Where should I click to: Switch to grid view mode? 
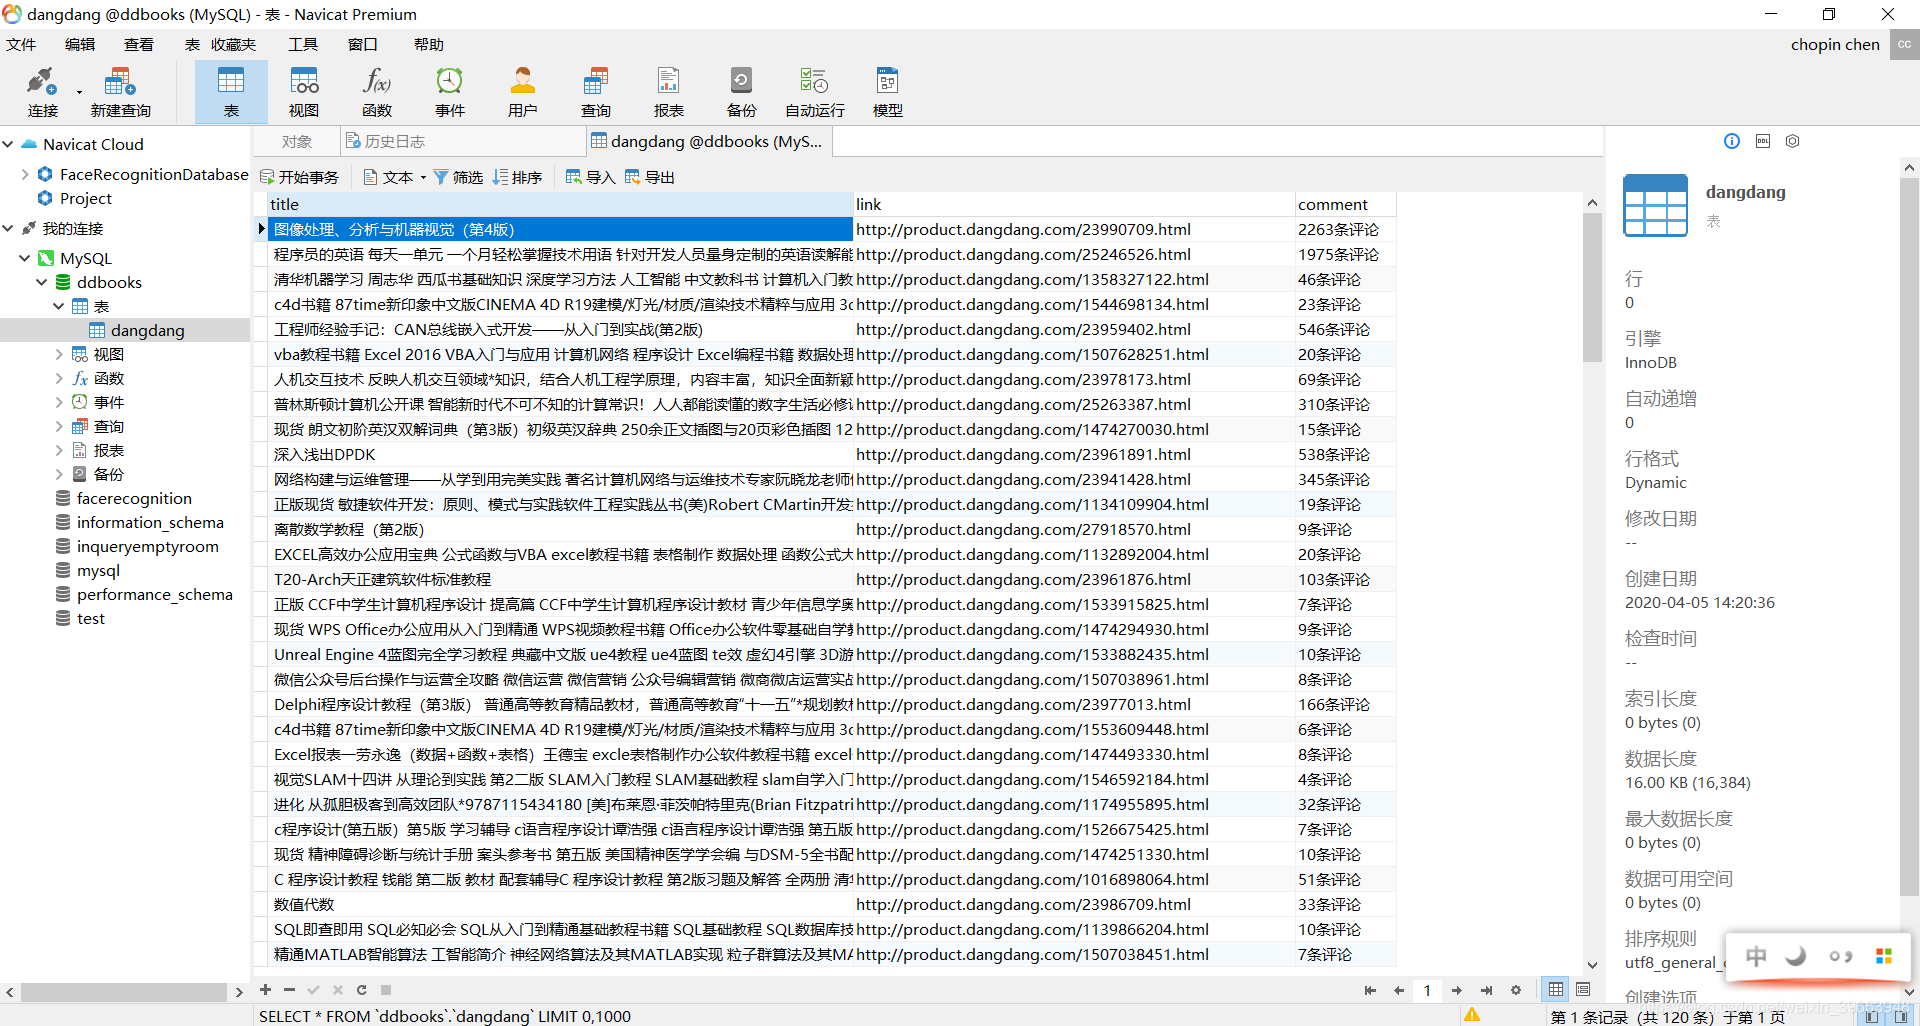point(1556,990)
